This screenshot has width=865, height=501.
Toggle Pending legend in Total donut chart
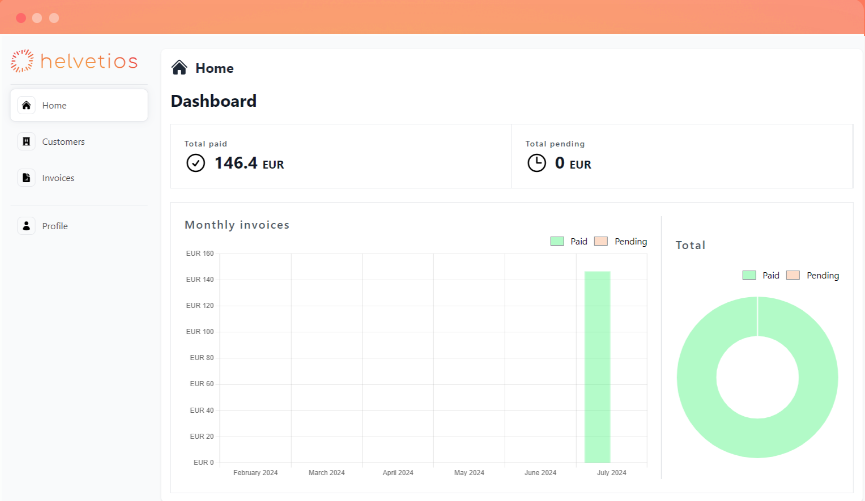793,275
